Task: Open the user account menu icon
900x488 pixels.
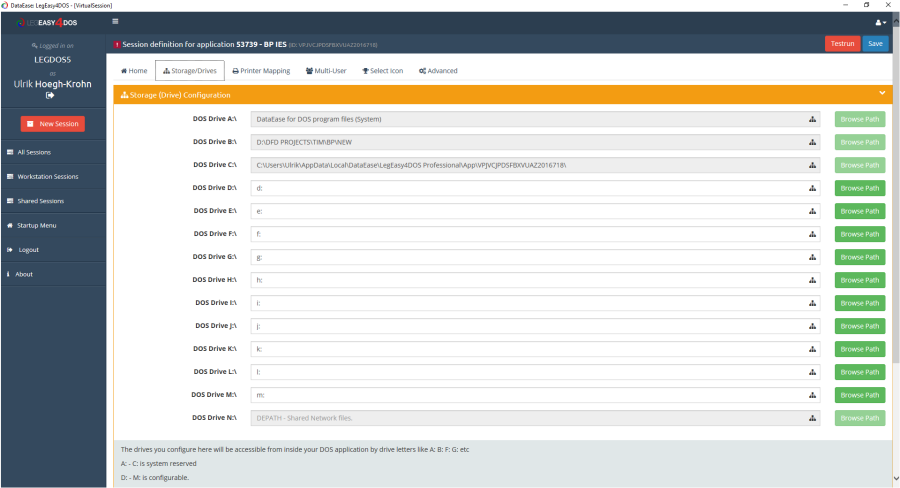Action: click(880, 22)
